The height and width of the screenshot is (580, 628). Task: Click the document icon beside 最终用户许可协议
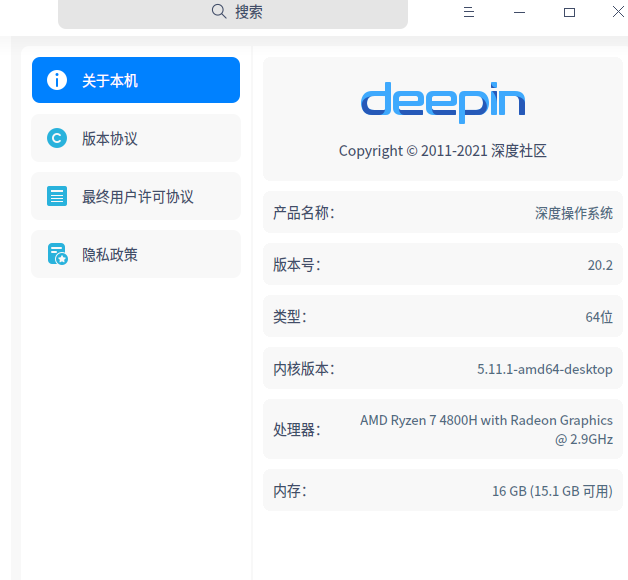(57, 196)
